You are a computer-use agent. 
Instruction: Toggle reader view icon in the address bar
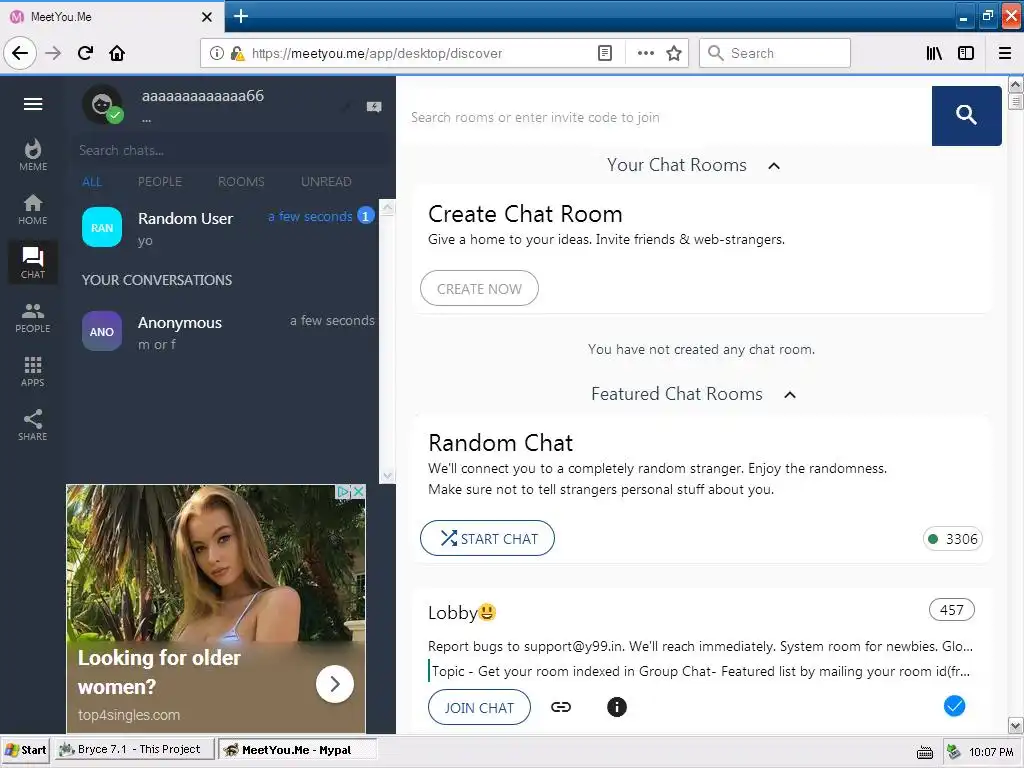click(x=605, y=53)
